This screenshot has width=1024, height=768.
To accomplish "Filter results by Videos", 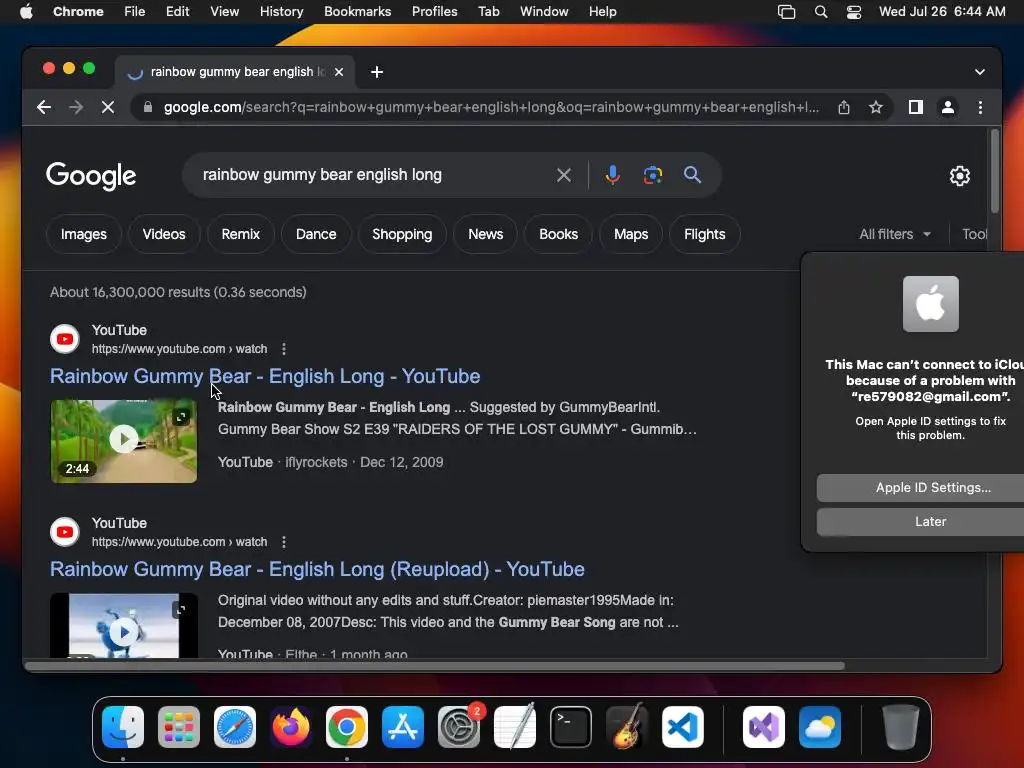I will [164, 234].
